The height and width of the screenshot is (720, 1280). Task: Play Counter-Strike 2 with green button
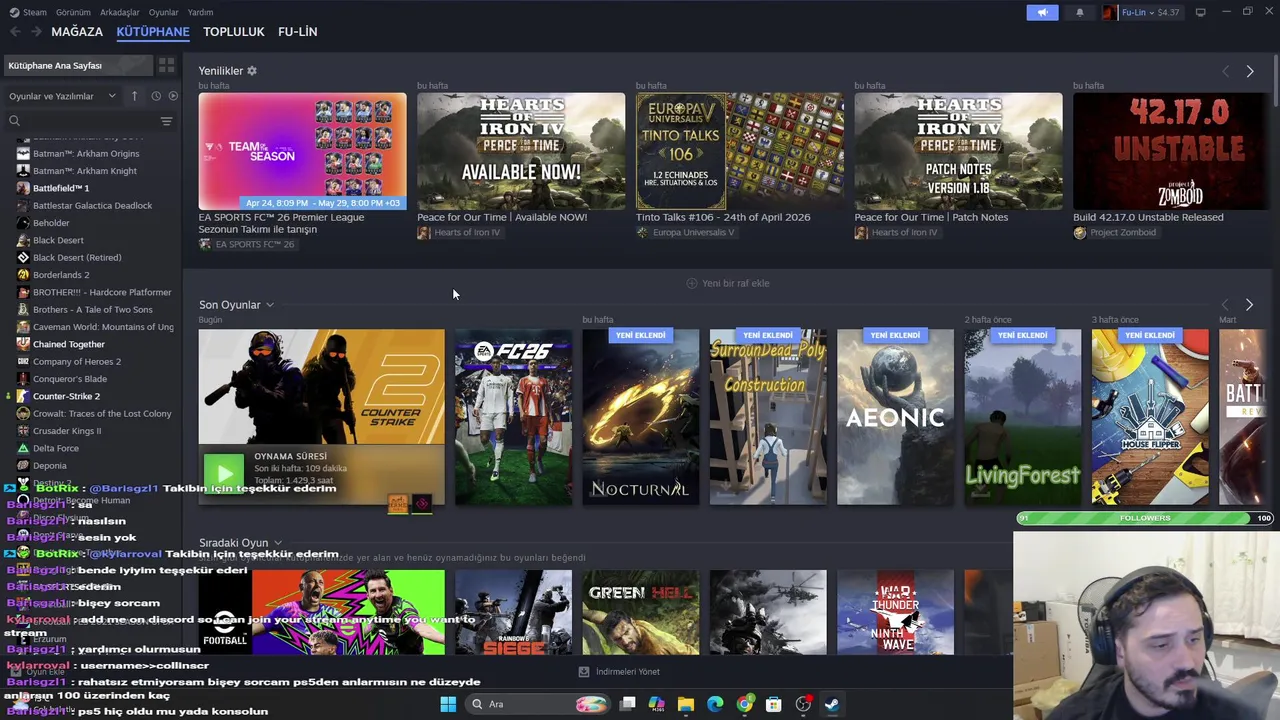pyautogui.click(x=224, y=473)
